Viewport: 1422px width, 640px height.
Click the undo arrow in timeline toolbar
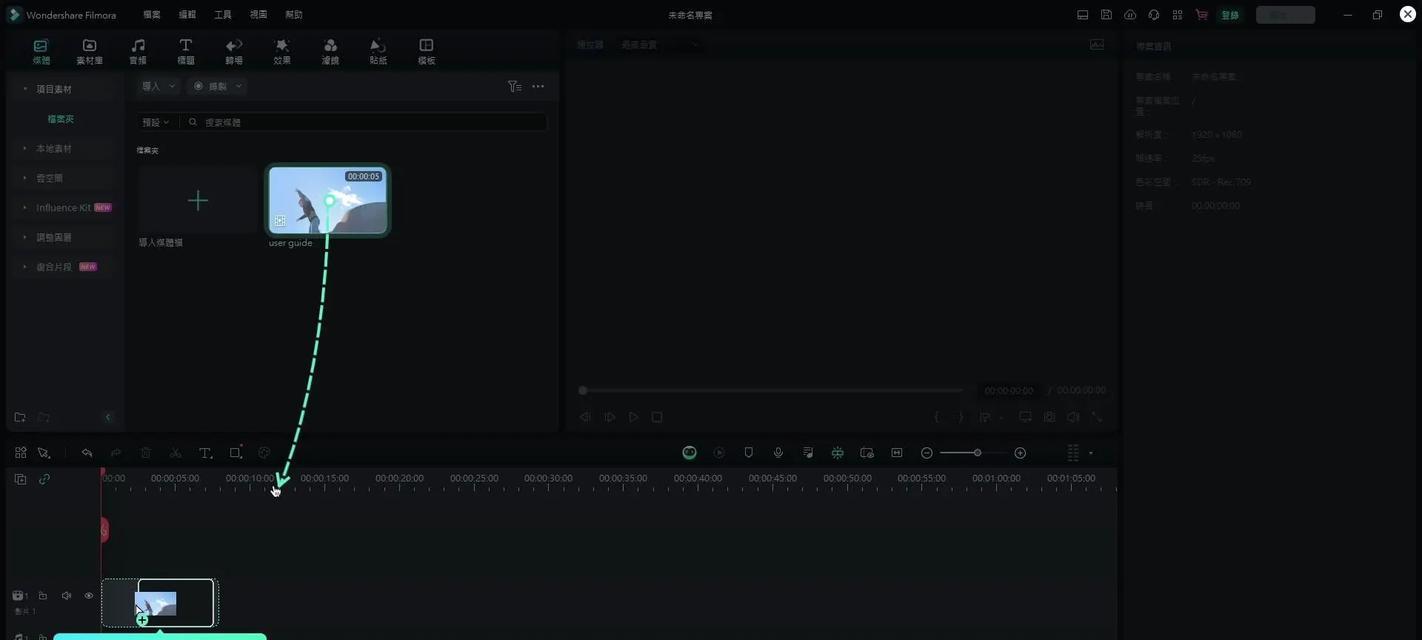click(87, 453)
